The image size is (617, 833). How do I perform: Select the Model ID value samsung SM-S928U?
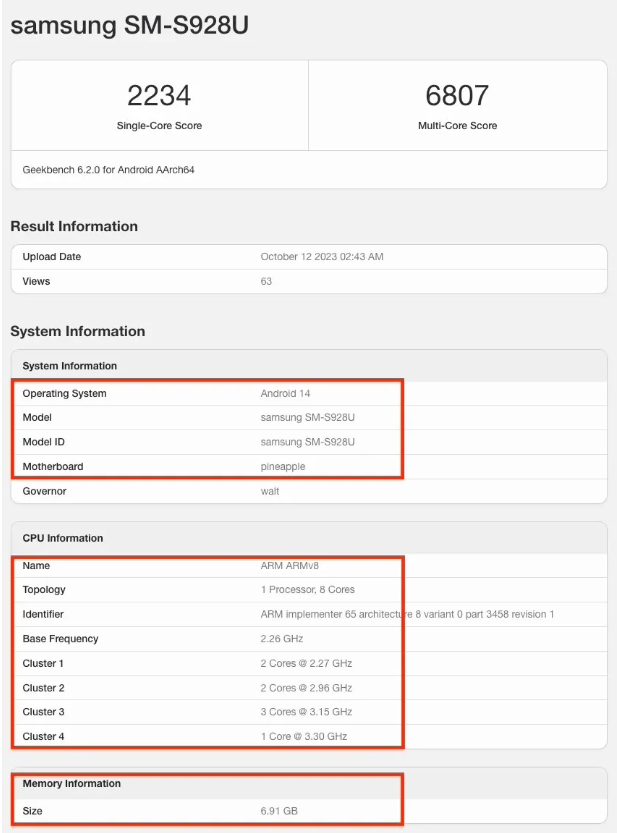(308, 442)
